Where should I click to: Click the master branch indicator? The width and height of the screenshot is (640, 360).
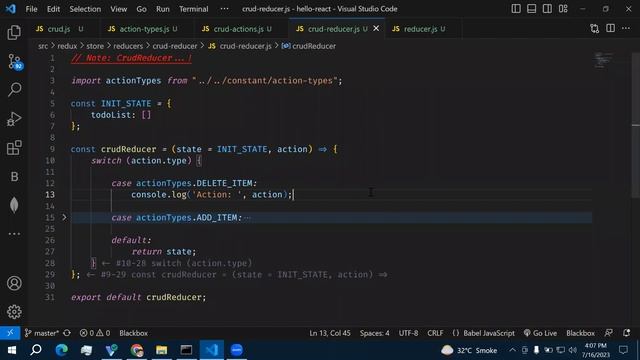[42, 333]
